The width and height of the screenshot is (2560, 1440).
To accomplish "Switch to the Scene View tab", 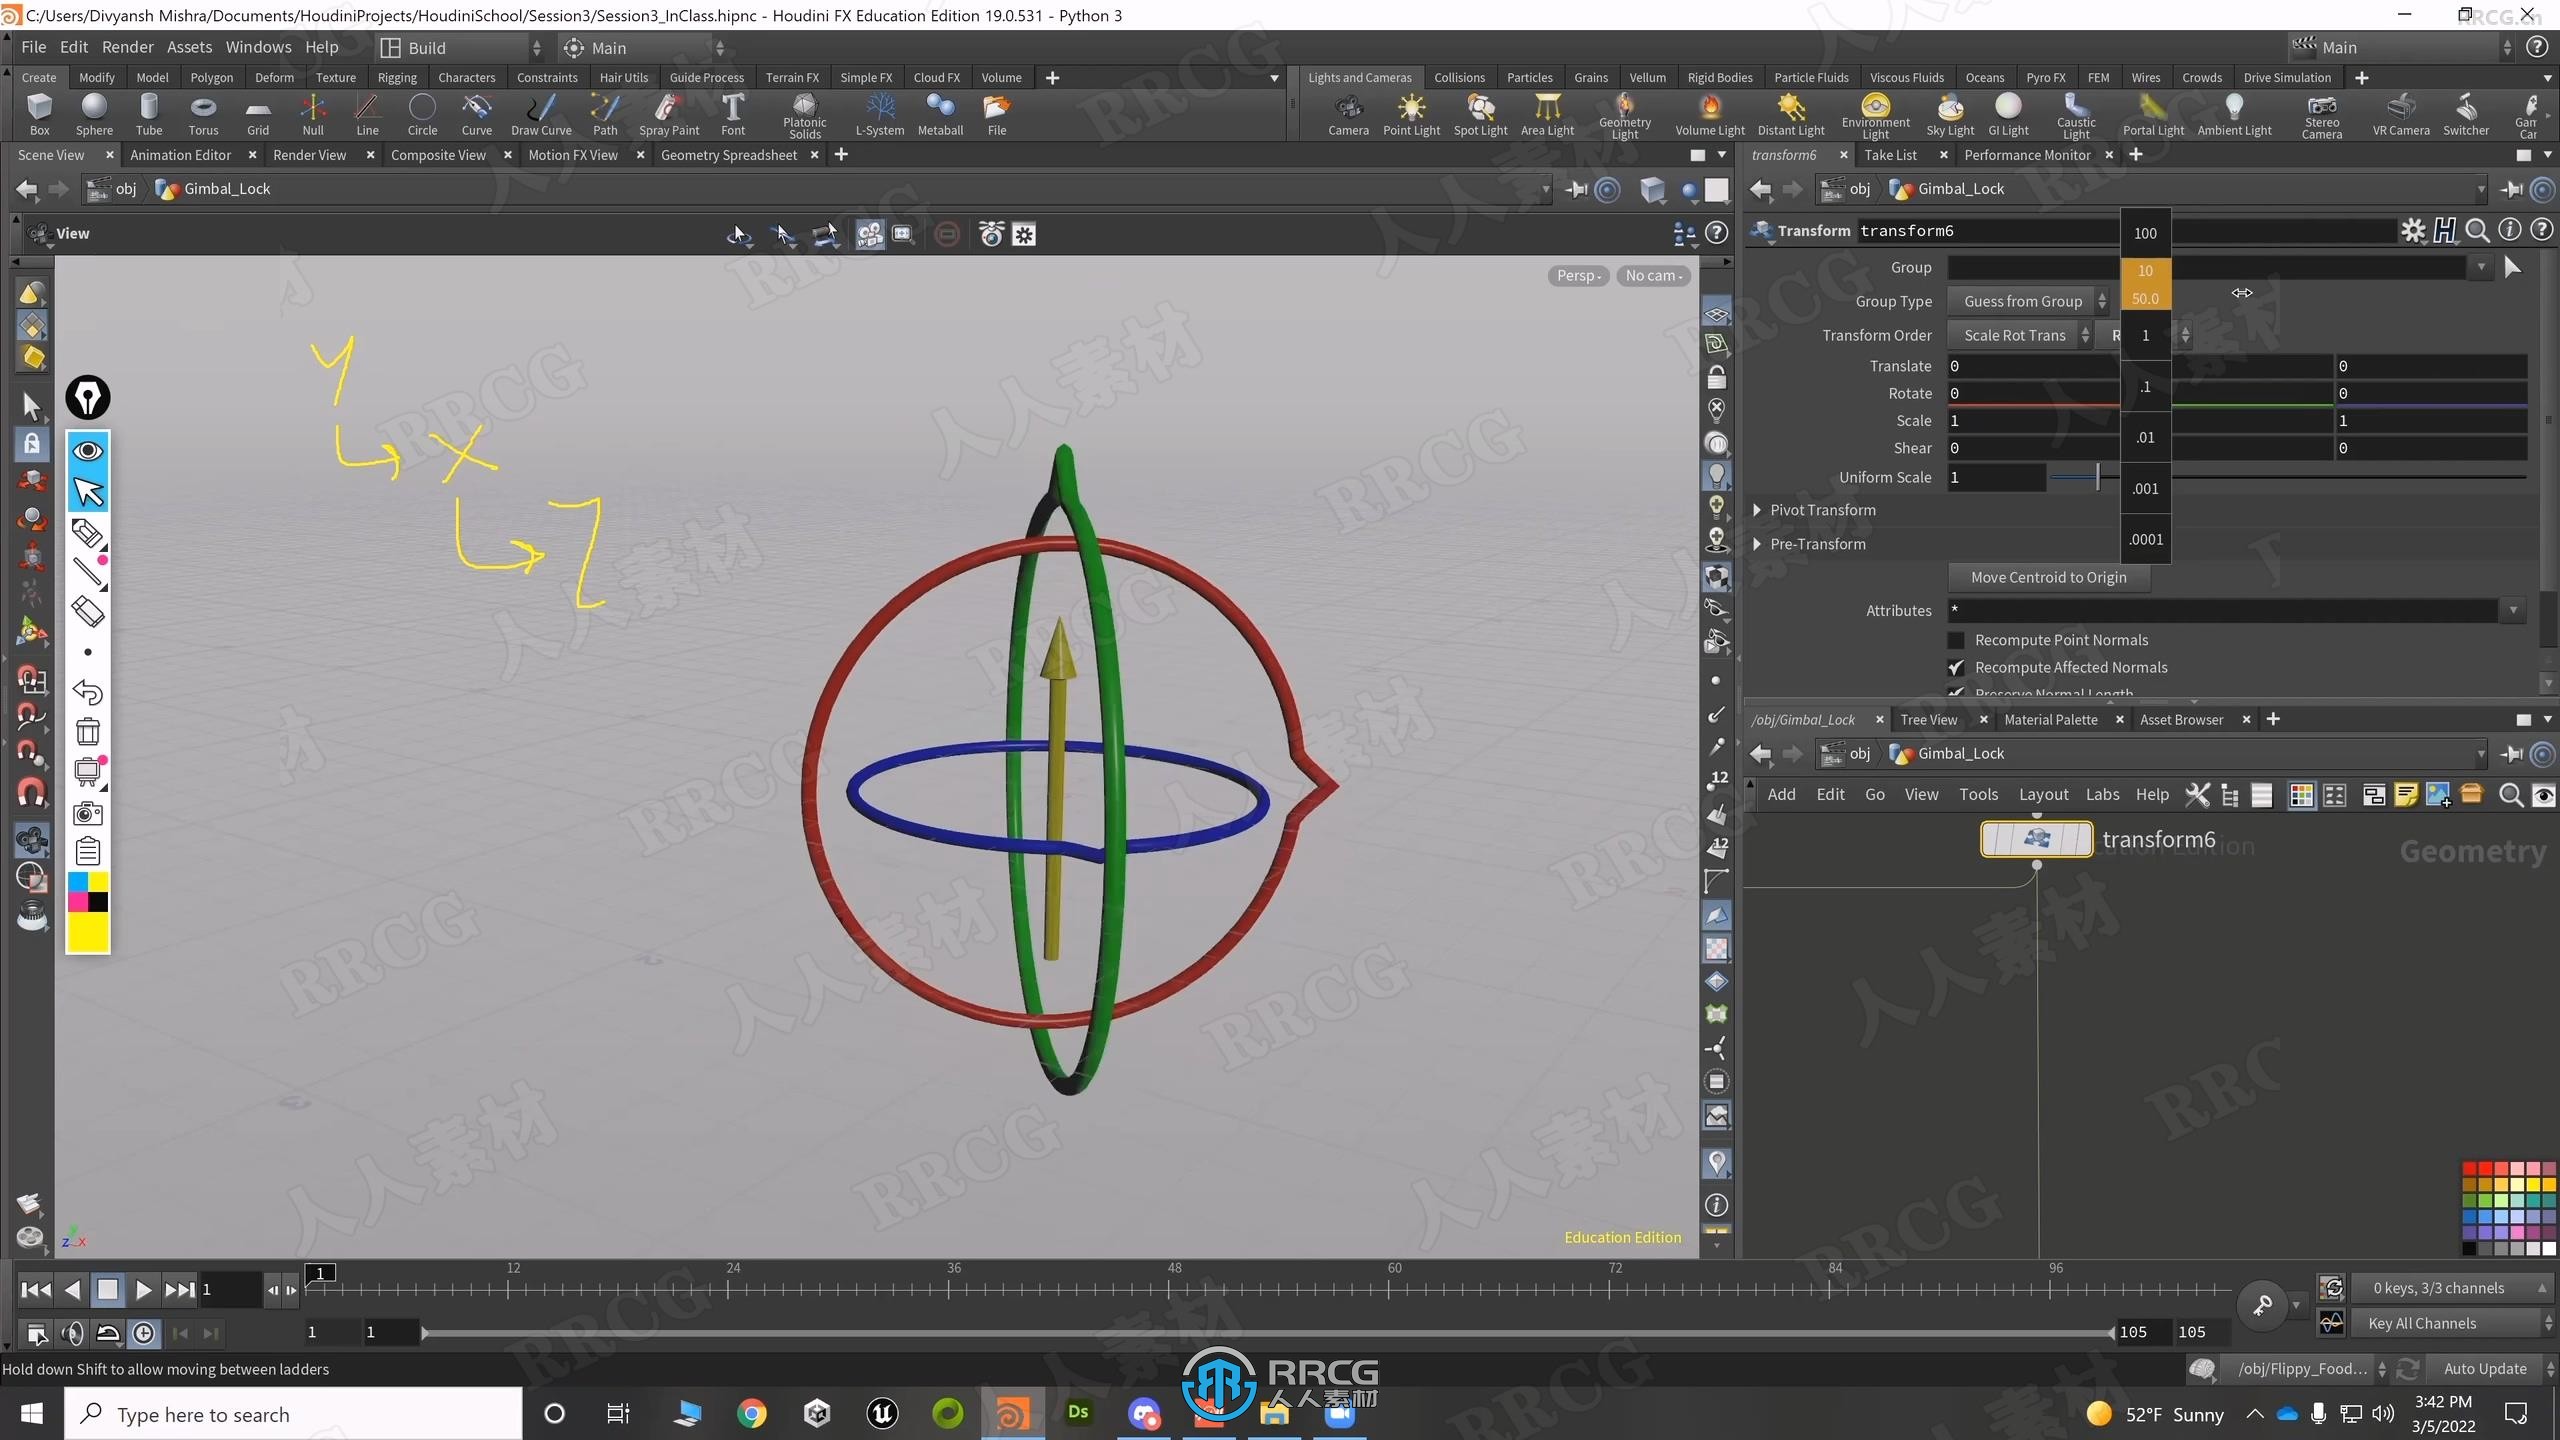I will 51,155.
